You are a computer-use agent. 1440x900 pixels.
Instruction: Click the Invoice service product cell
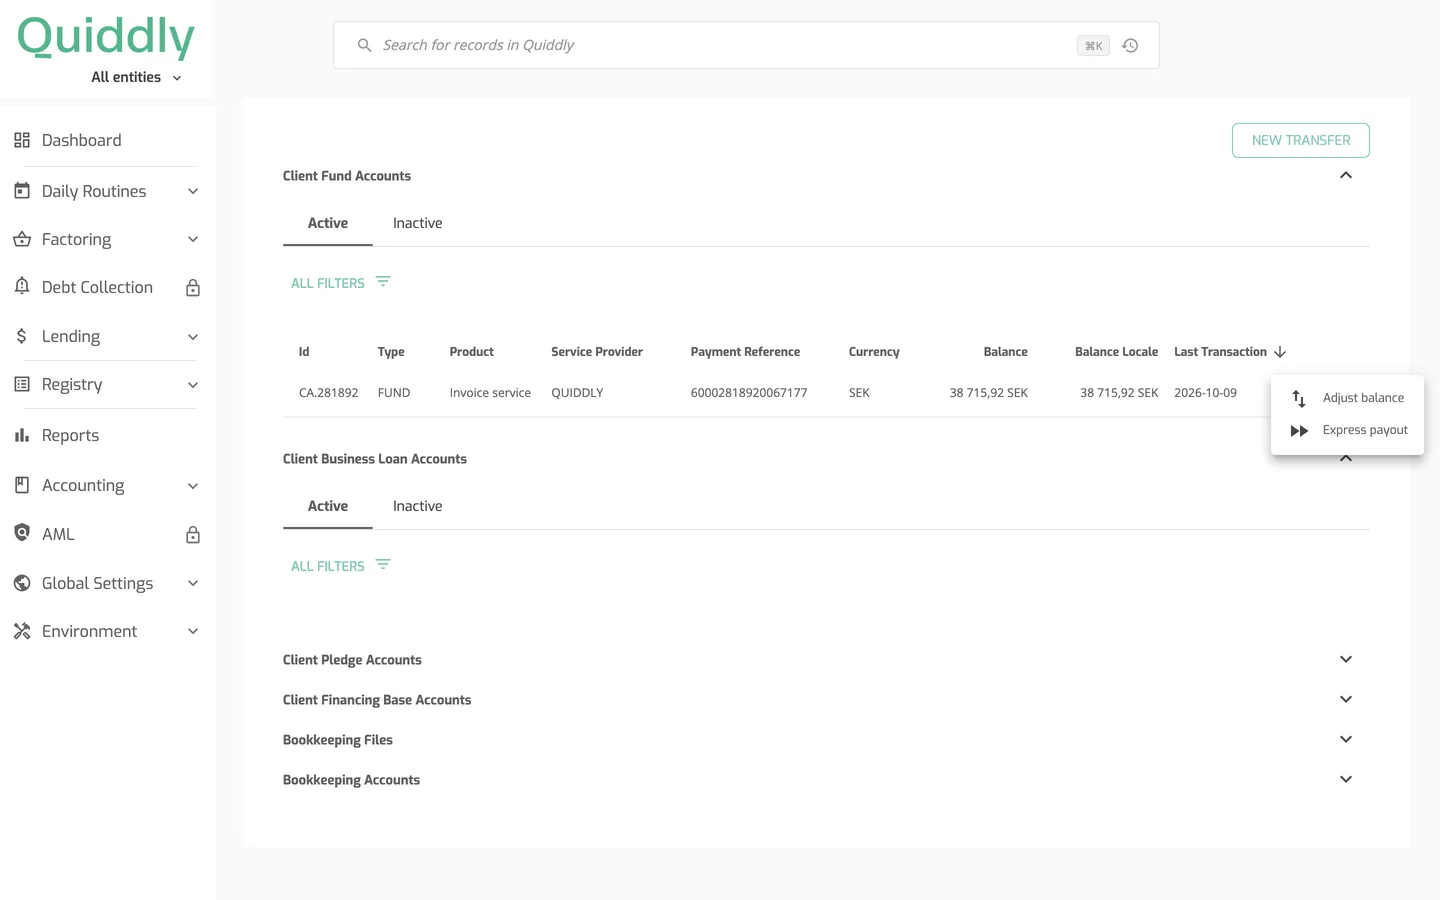point(490,393)
